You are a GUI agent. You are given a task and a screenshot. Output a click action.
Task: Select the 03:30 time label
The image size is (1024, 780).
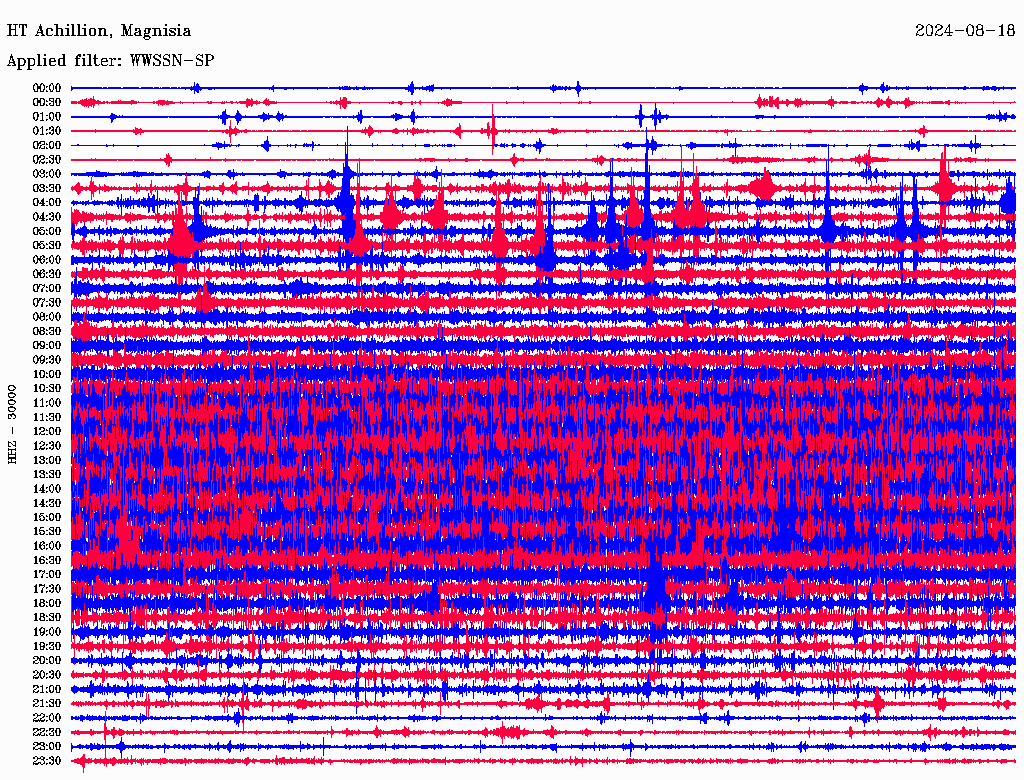click(x=46, y=188)
